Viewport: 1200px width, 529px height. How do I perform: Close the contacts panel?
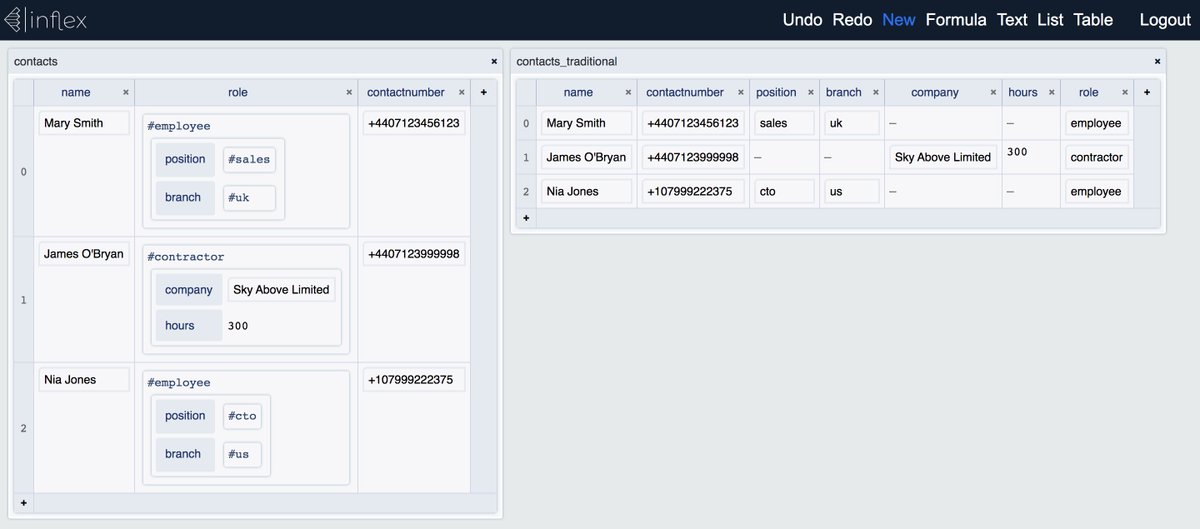[494, 61]
